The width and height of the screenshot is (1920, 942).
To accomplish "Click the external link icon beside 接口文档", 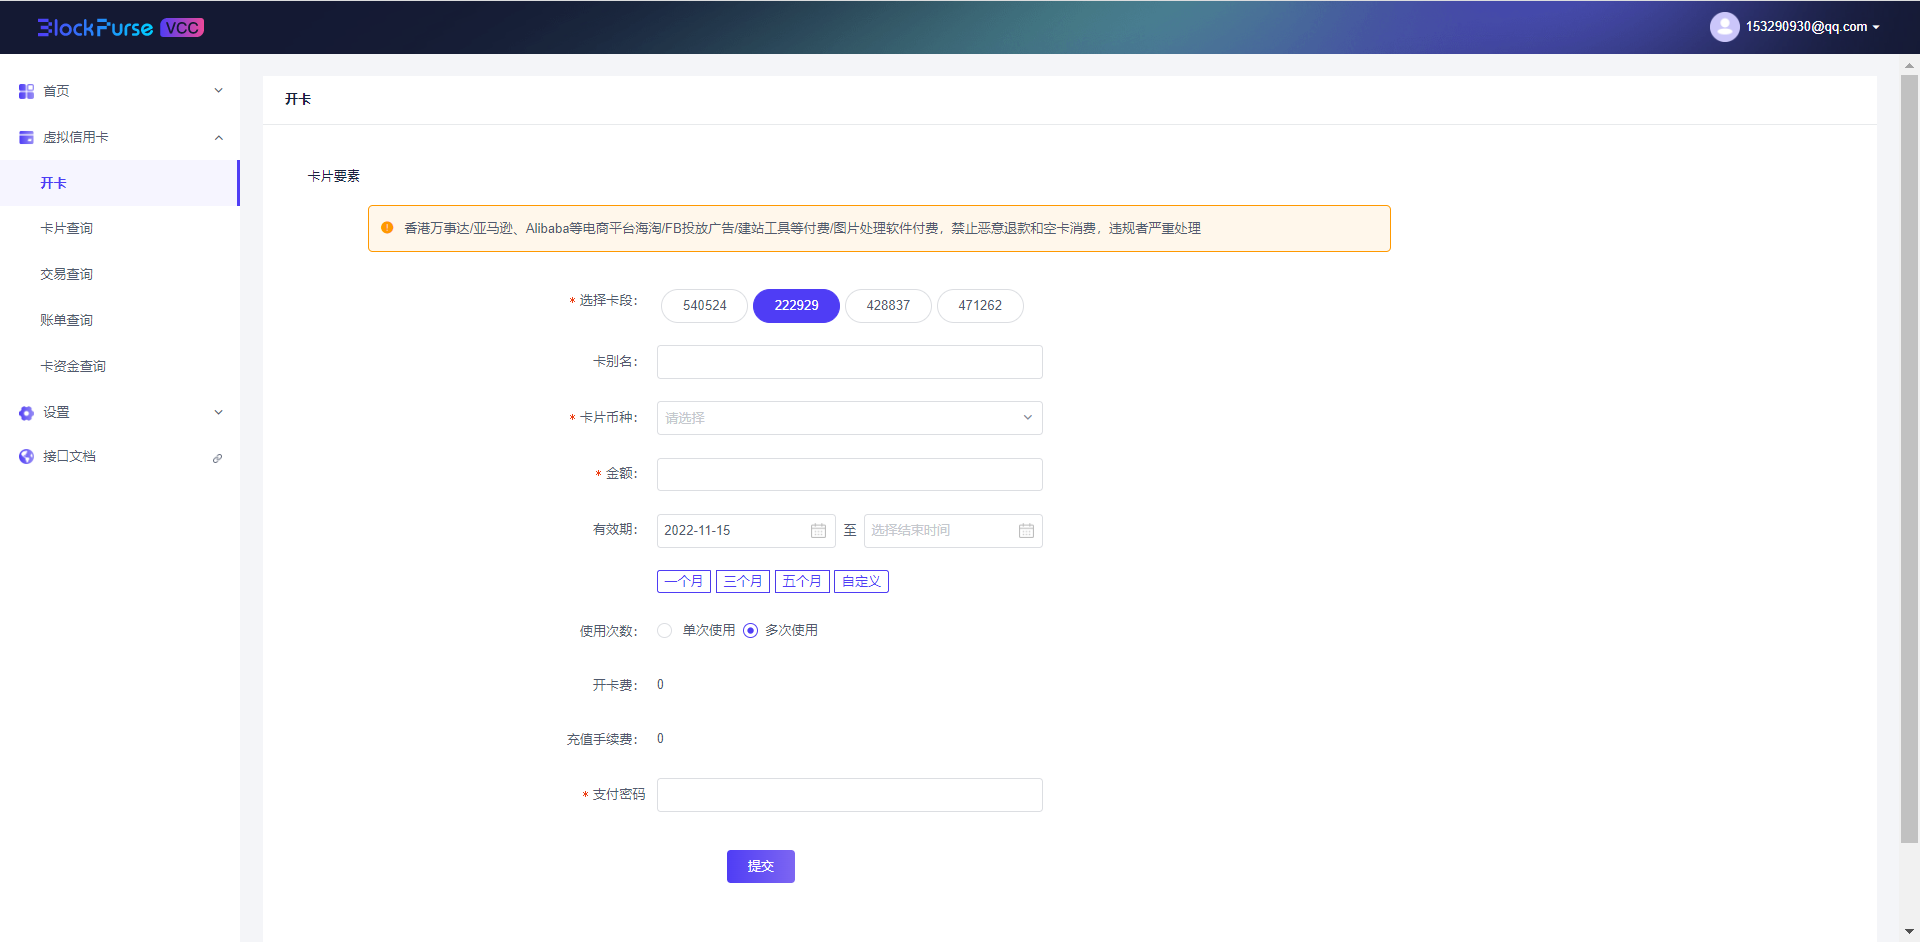I will click(217, 458).
